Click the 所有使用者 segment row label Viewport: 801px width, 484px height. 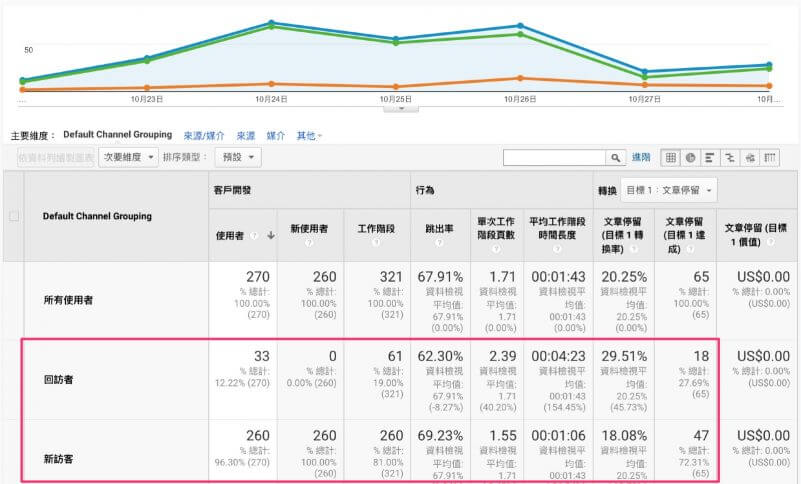[x=68, y=300]
